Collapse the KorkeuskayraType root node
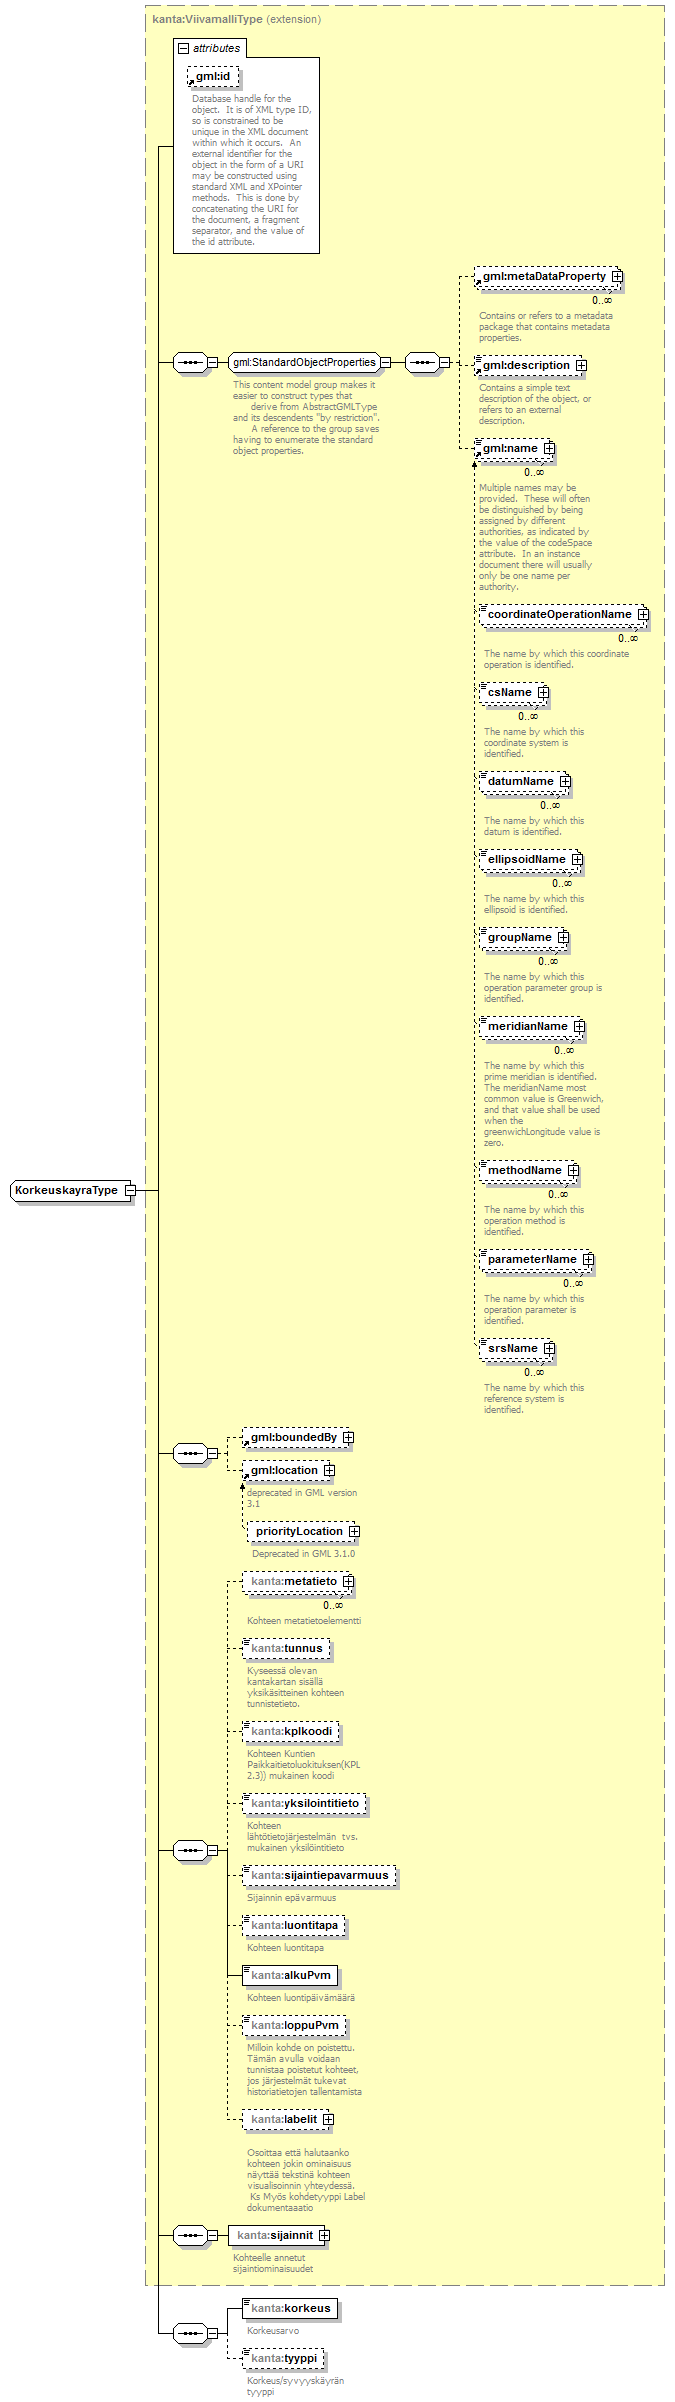 pyautogui.click(x=130, y=1190)
